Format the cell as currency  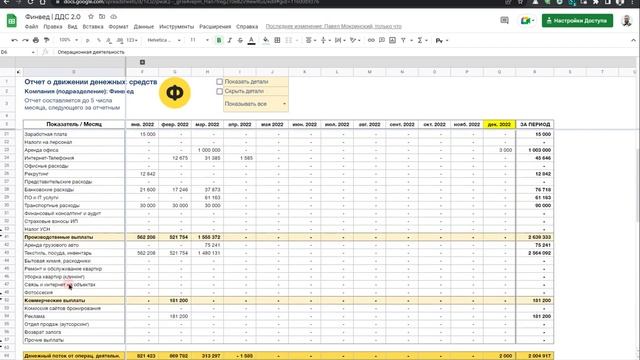click(x=88, y=40)
